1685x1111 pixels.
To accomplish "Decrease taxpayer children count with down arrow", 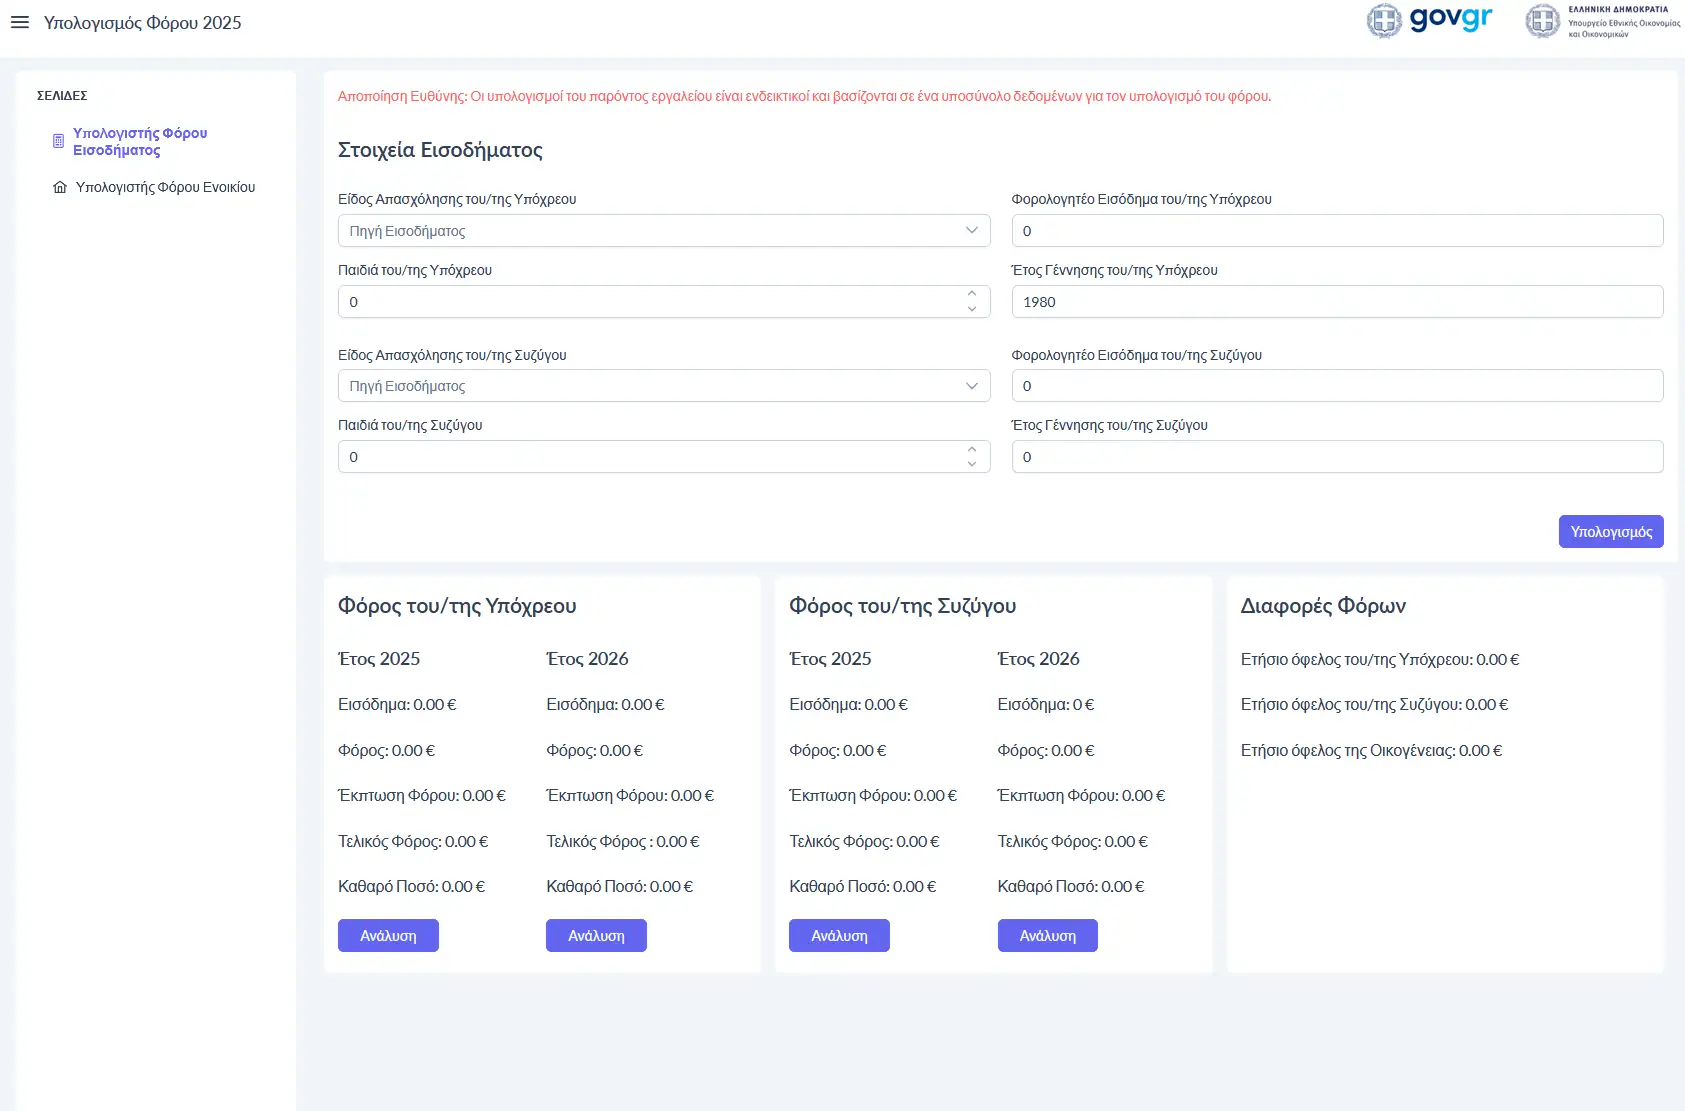I will 971,309.
